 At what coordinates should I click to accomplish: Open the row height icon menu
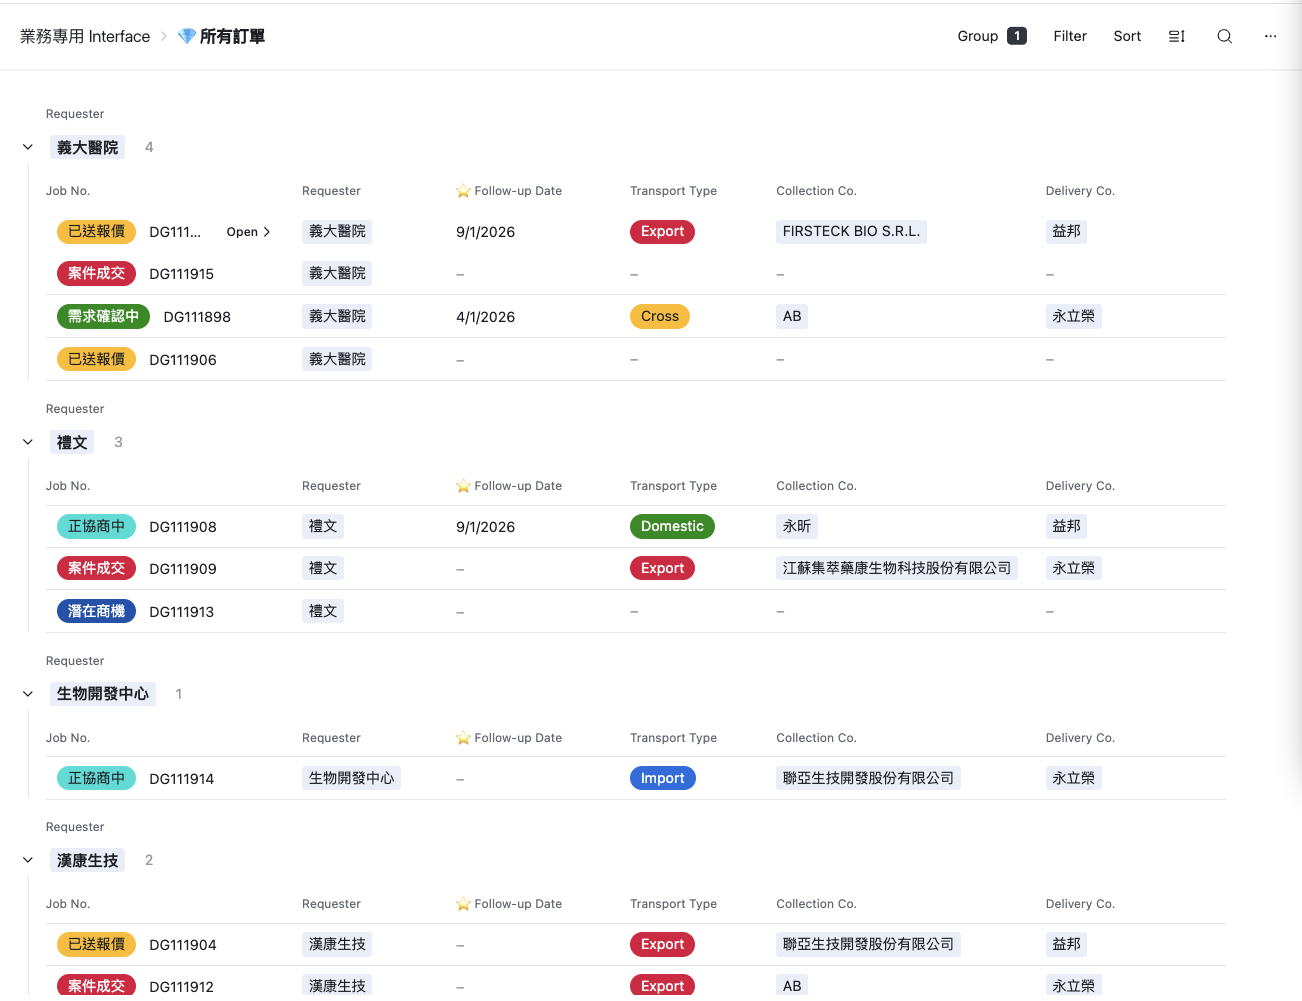[1177, 36]
